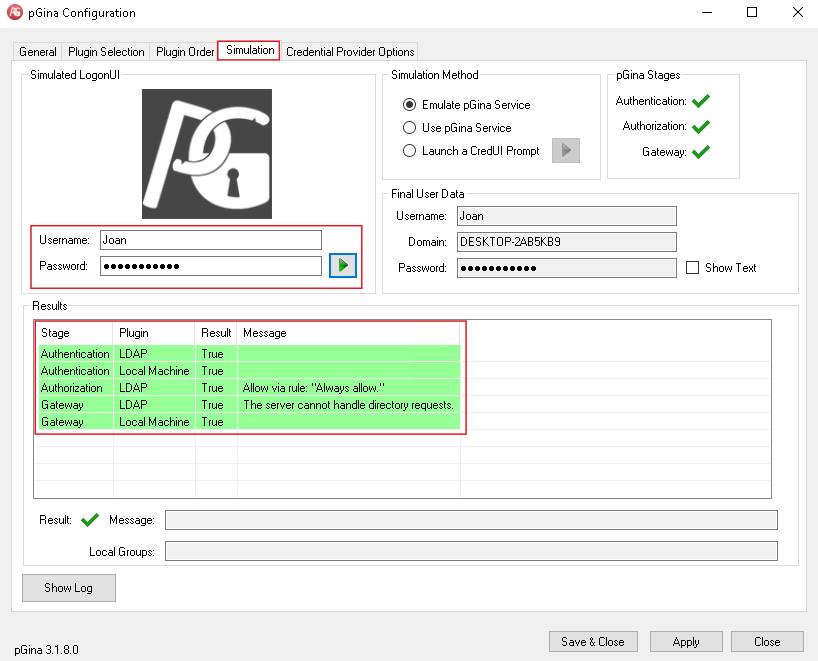
Task: Go to the Plugin Order tab
Action: (x=185, y=52)
